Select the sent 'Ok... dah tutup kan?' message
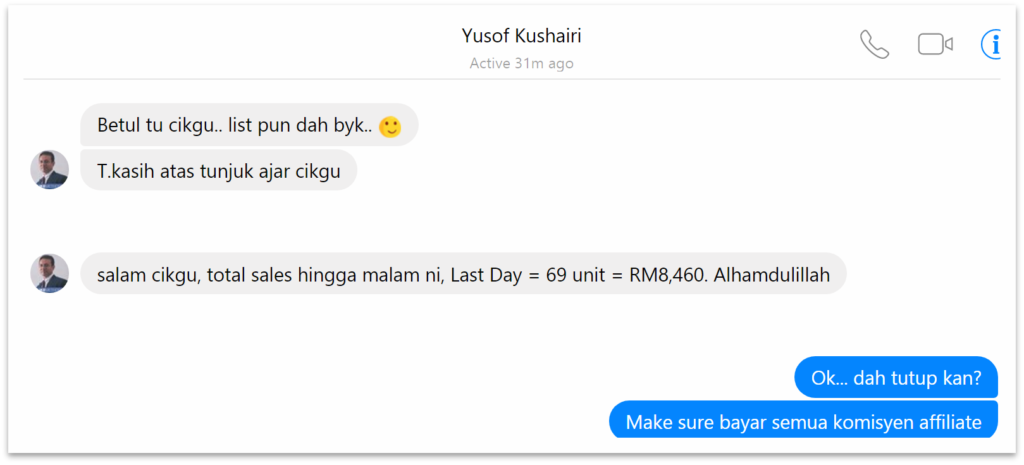 pyautogui.click(x=896, y=377)
